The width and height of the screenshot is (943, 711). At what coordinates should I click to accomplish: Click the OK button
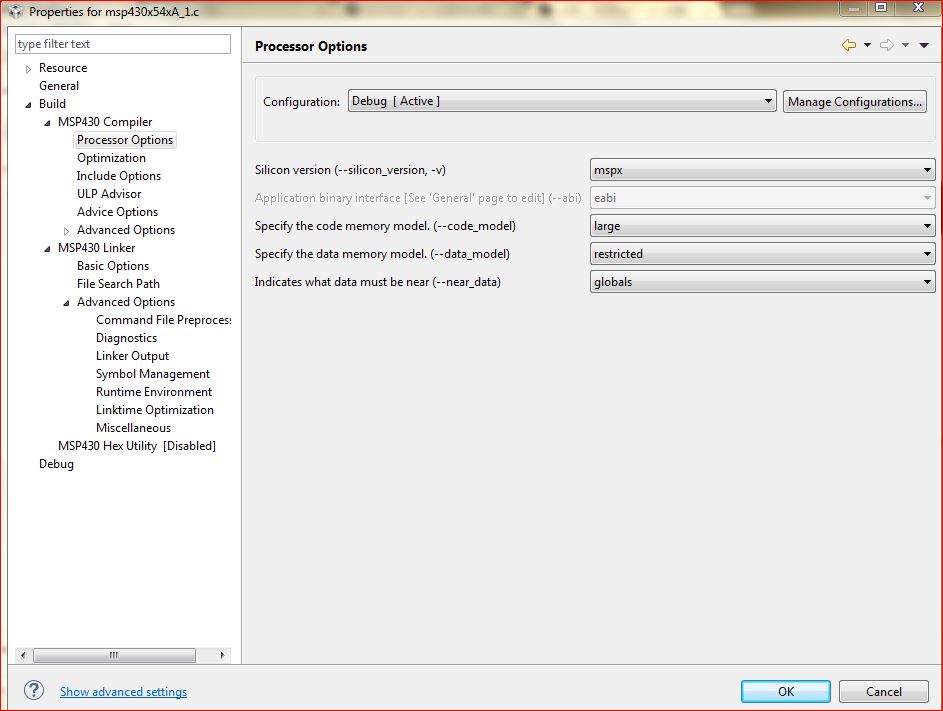pos(785,692)
